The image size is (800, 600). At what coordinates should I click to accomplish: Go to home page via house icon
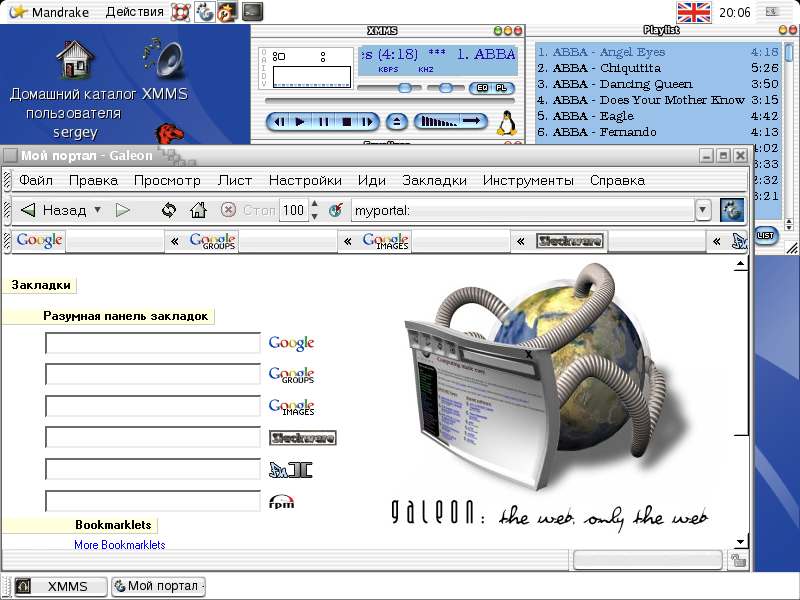198,210
